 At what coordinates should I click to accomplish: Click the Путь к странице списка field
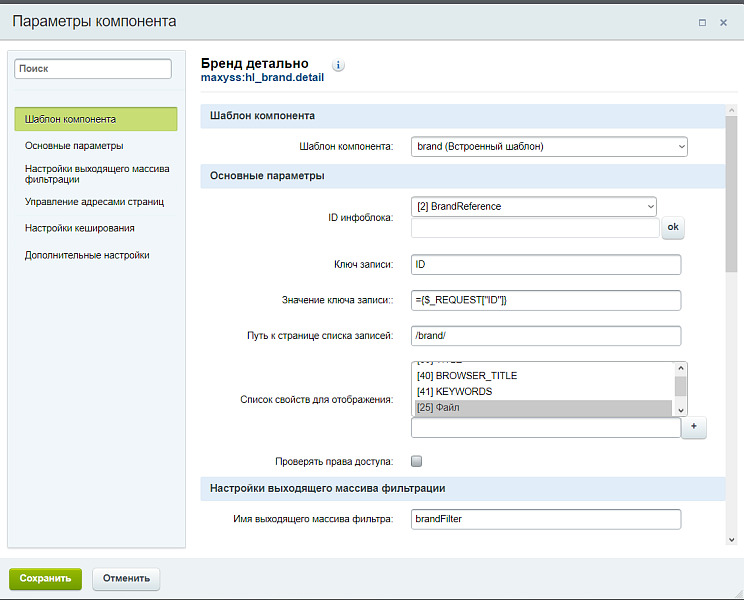click(x=545, y=335)
